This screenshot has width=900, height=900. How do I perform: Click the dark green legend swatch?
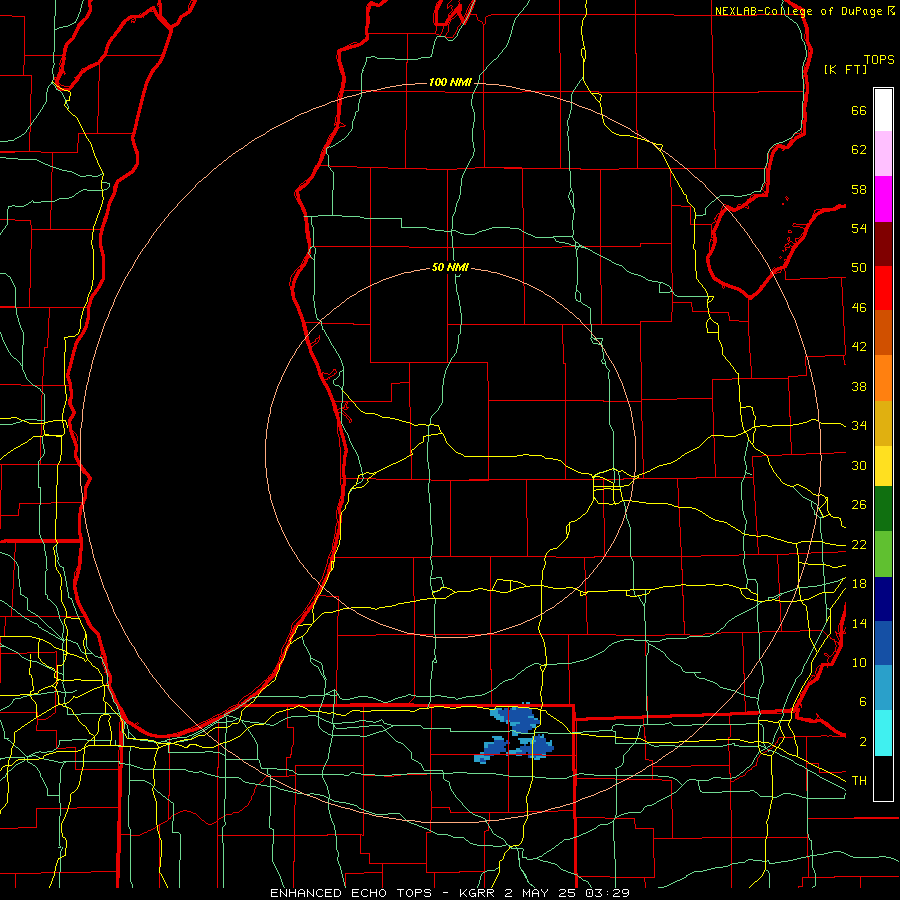click(x=883, y=509)
